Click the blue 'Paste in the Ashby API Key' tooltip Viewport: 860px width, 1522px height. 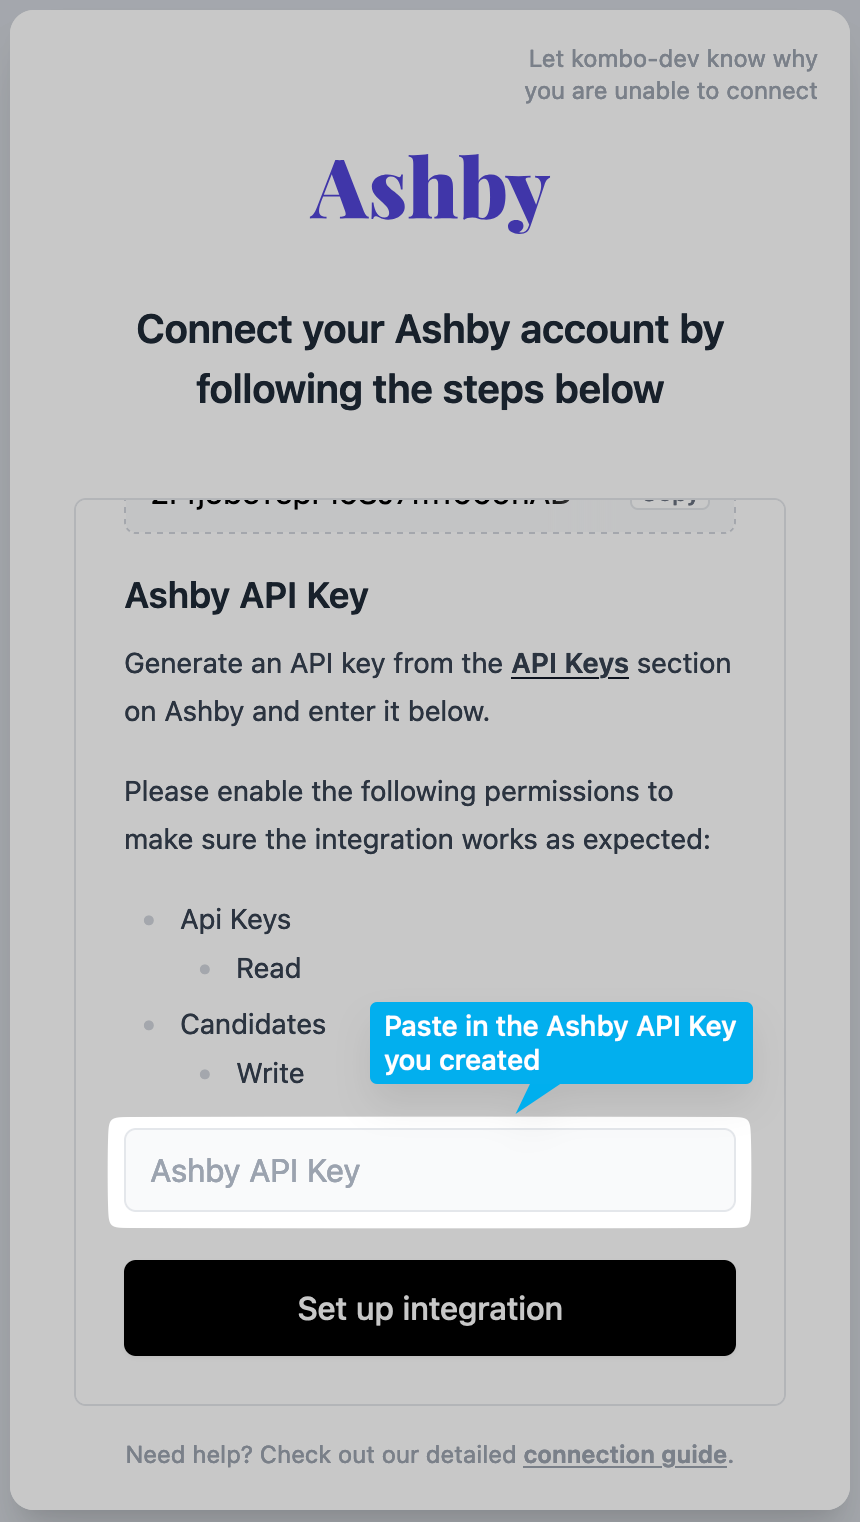click(x=560, y=1043)
